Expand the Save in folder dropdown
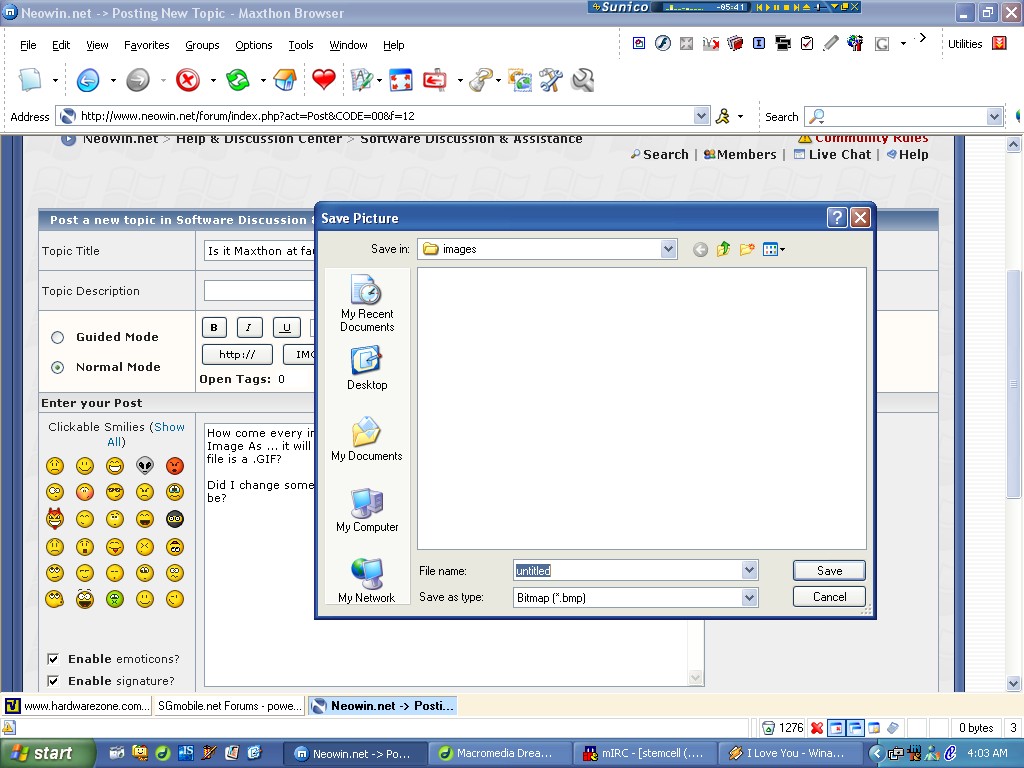The width and height of the screenshot is (1024, 768). (x=669, y=250)
